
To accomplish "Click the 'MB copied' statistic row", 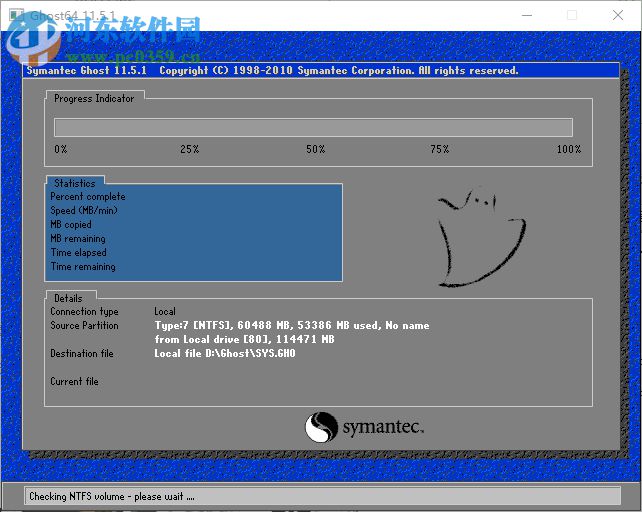I will [71, 224].
